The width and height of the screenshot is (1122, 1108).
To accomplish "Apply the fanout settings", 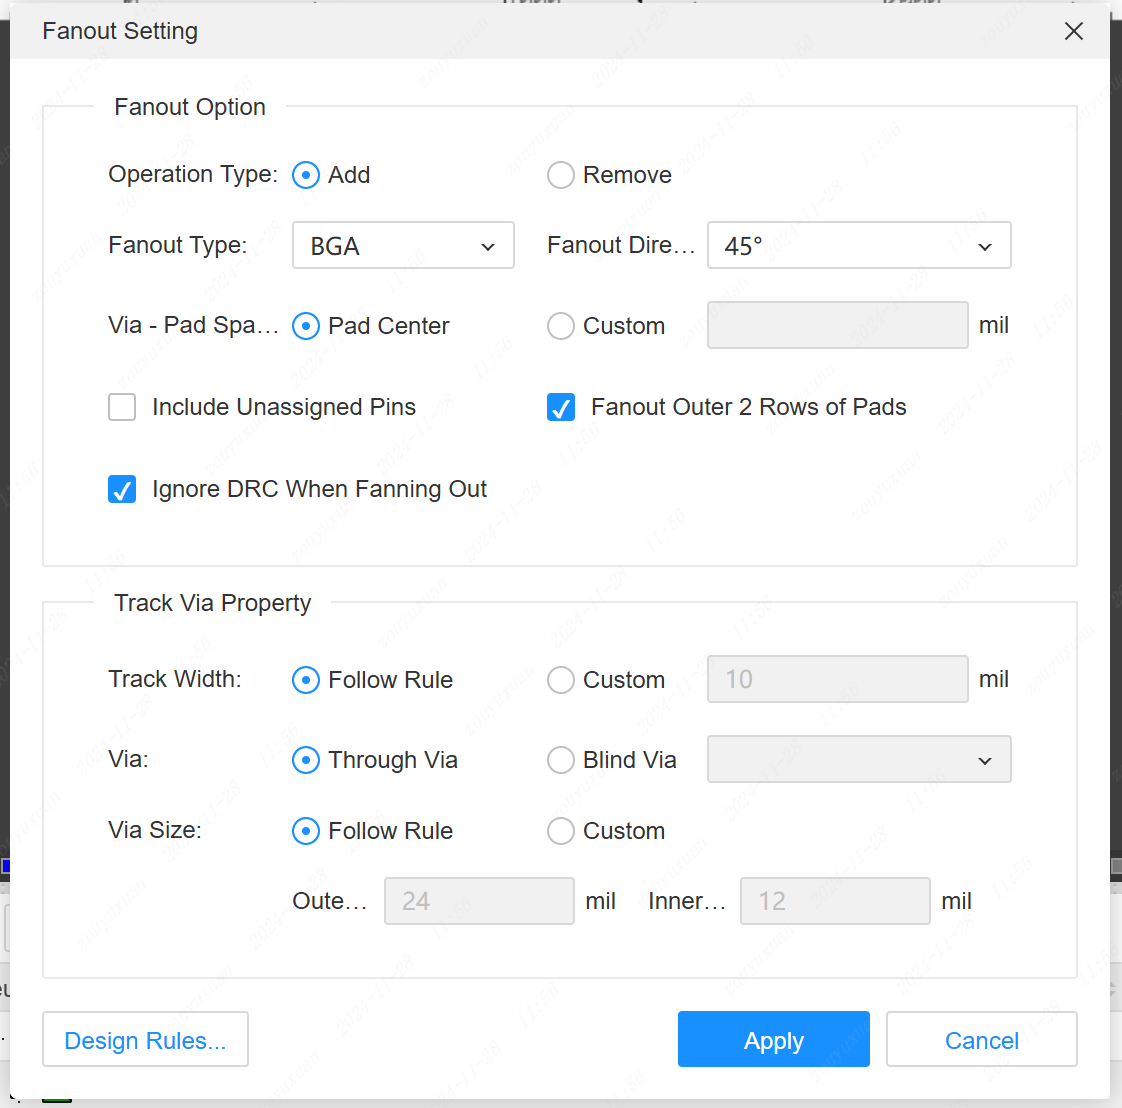I will click(x=773, y=1040).
